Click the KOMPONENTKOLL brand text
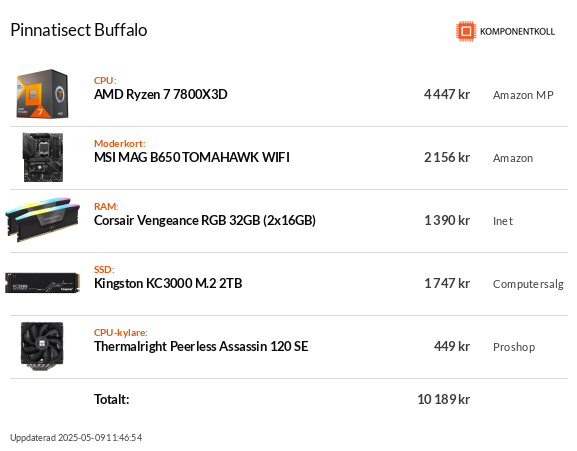This screenshot has height=451, width=577. (517, 32)
